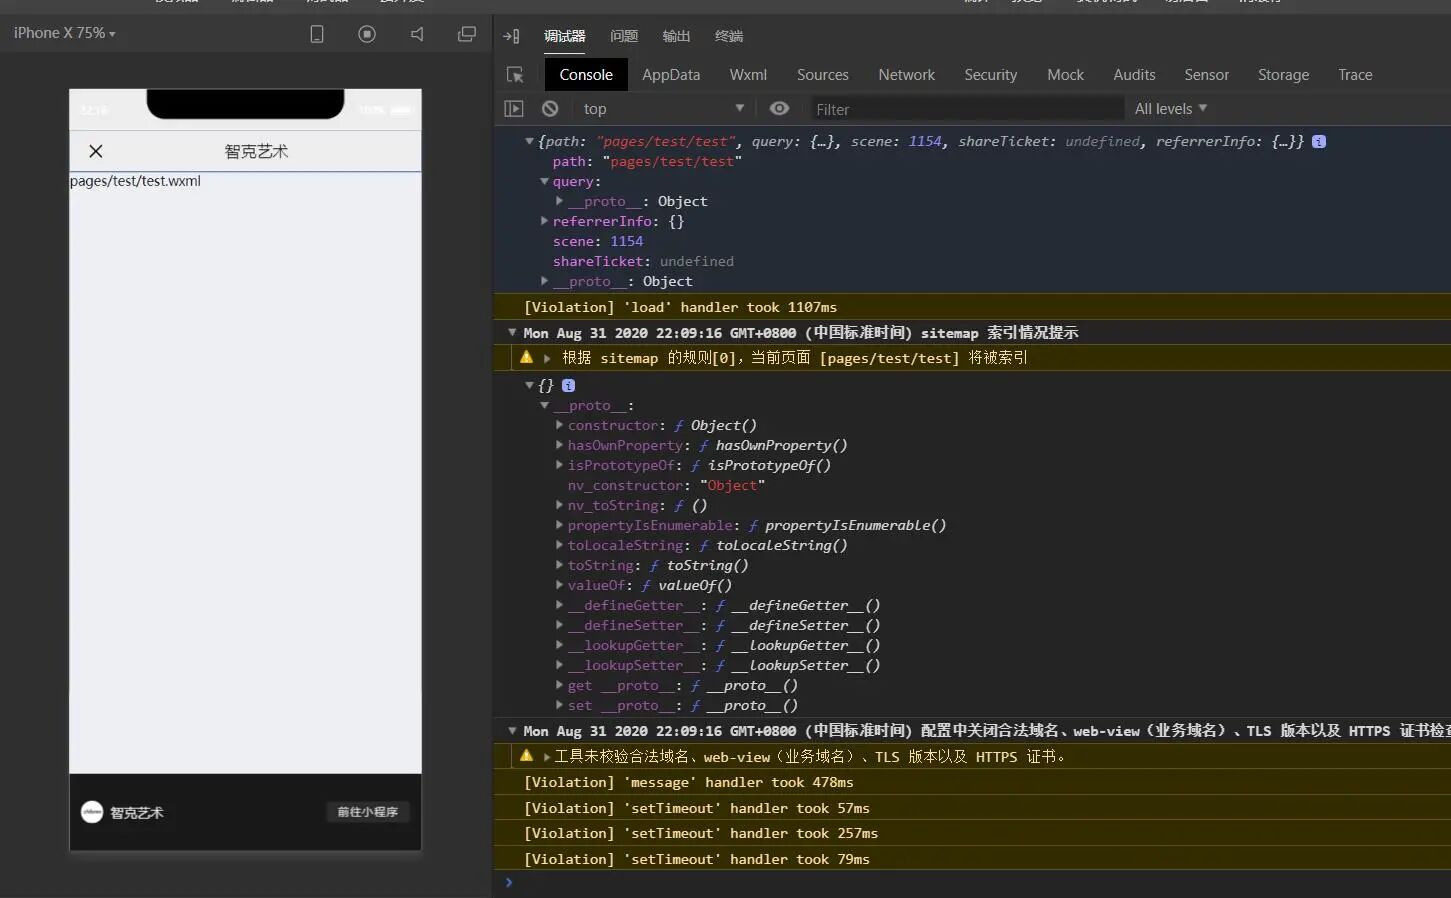
Task: Click the collapse debugger panel arrow icon
Action: coord(511,36)
